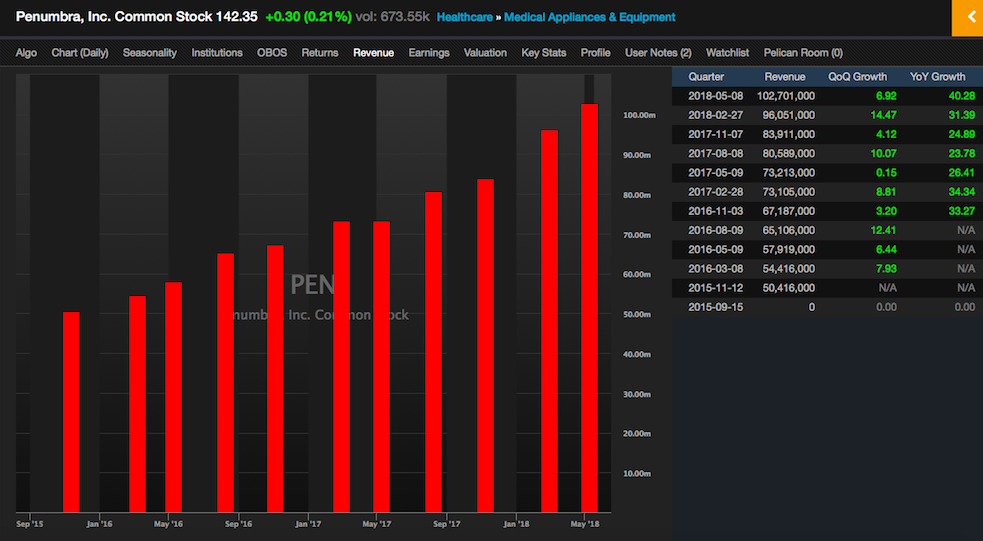983x541 pixels.
Task: Sort by the Revenue column header
Action: tap(785, 76)
